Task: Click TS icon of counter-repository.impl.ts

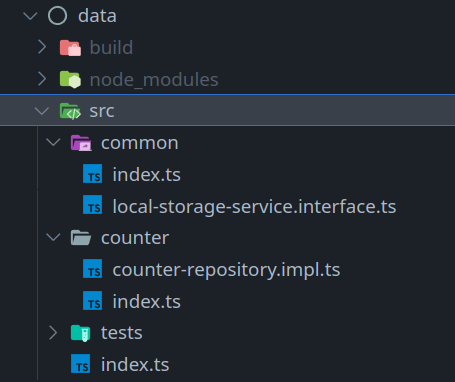Action: tap(93, 270)
